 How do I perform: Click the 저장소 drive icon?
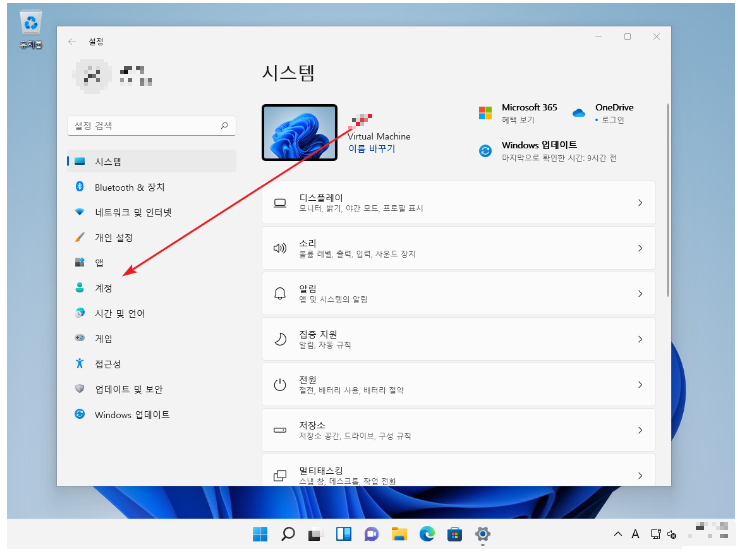click(280, 430)
